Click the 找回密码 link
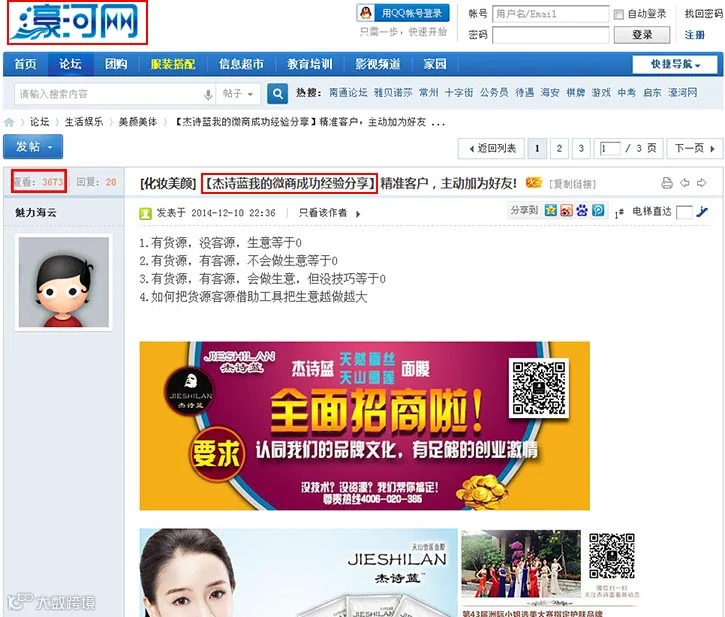The height and width of the screenshot is (617, 725). (x=704, y=14)
